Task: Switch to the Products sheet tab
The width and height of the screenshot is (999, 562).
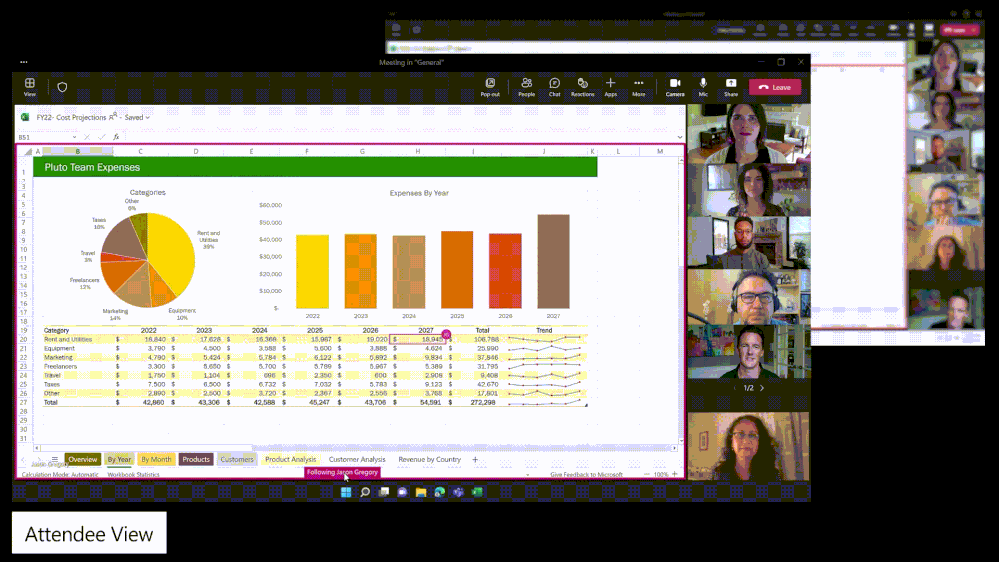Action: [196, 459]
